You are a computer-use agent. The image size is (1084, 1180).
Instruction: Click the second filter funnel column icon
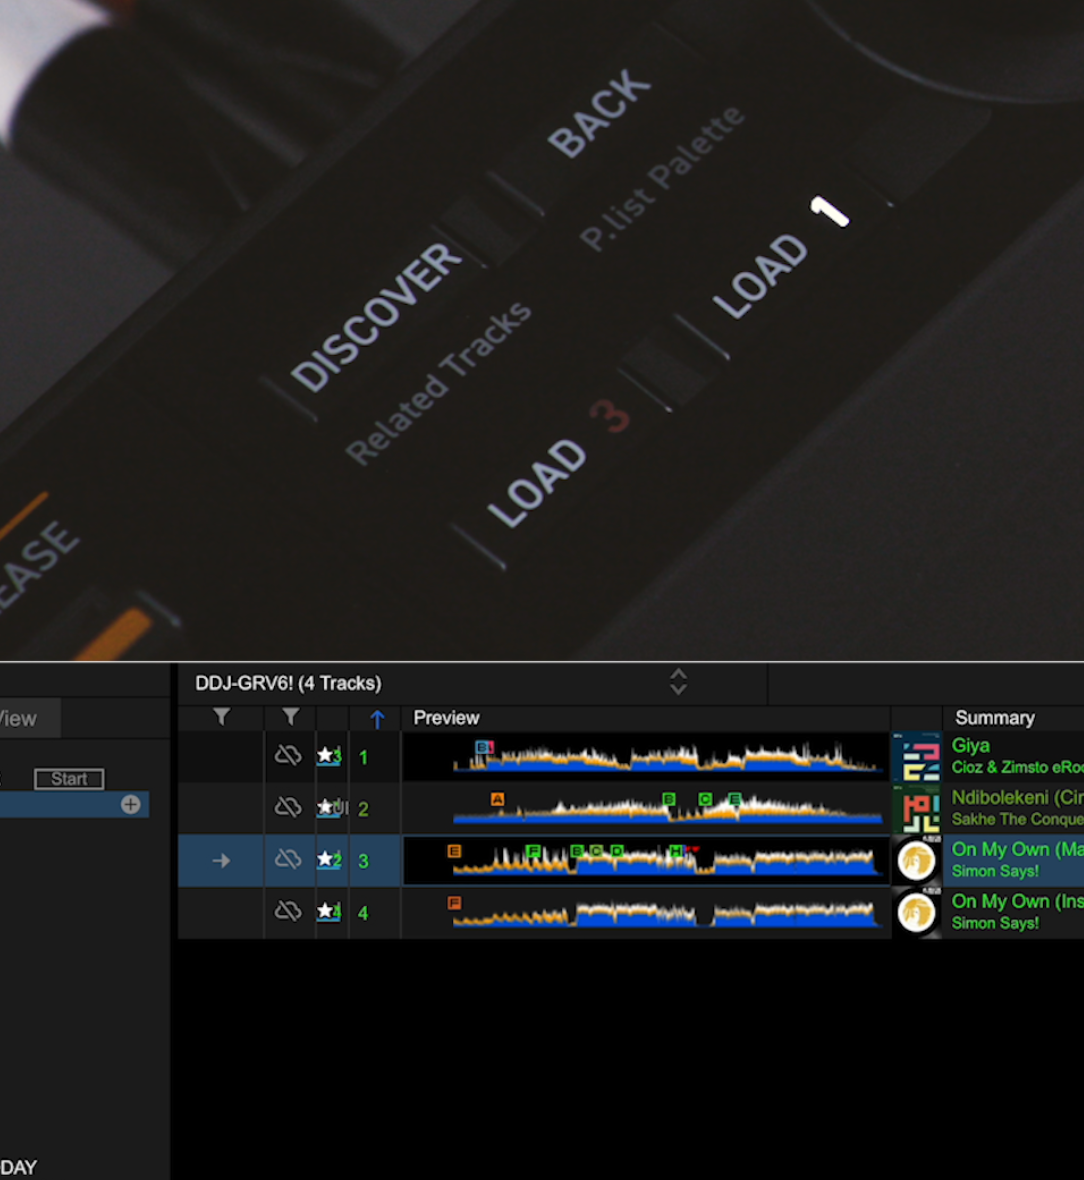click(x=290, y=717)
